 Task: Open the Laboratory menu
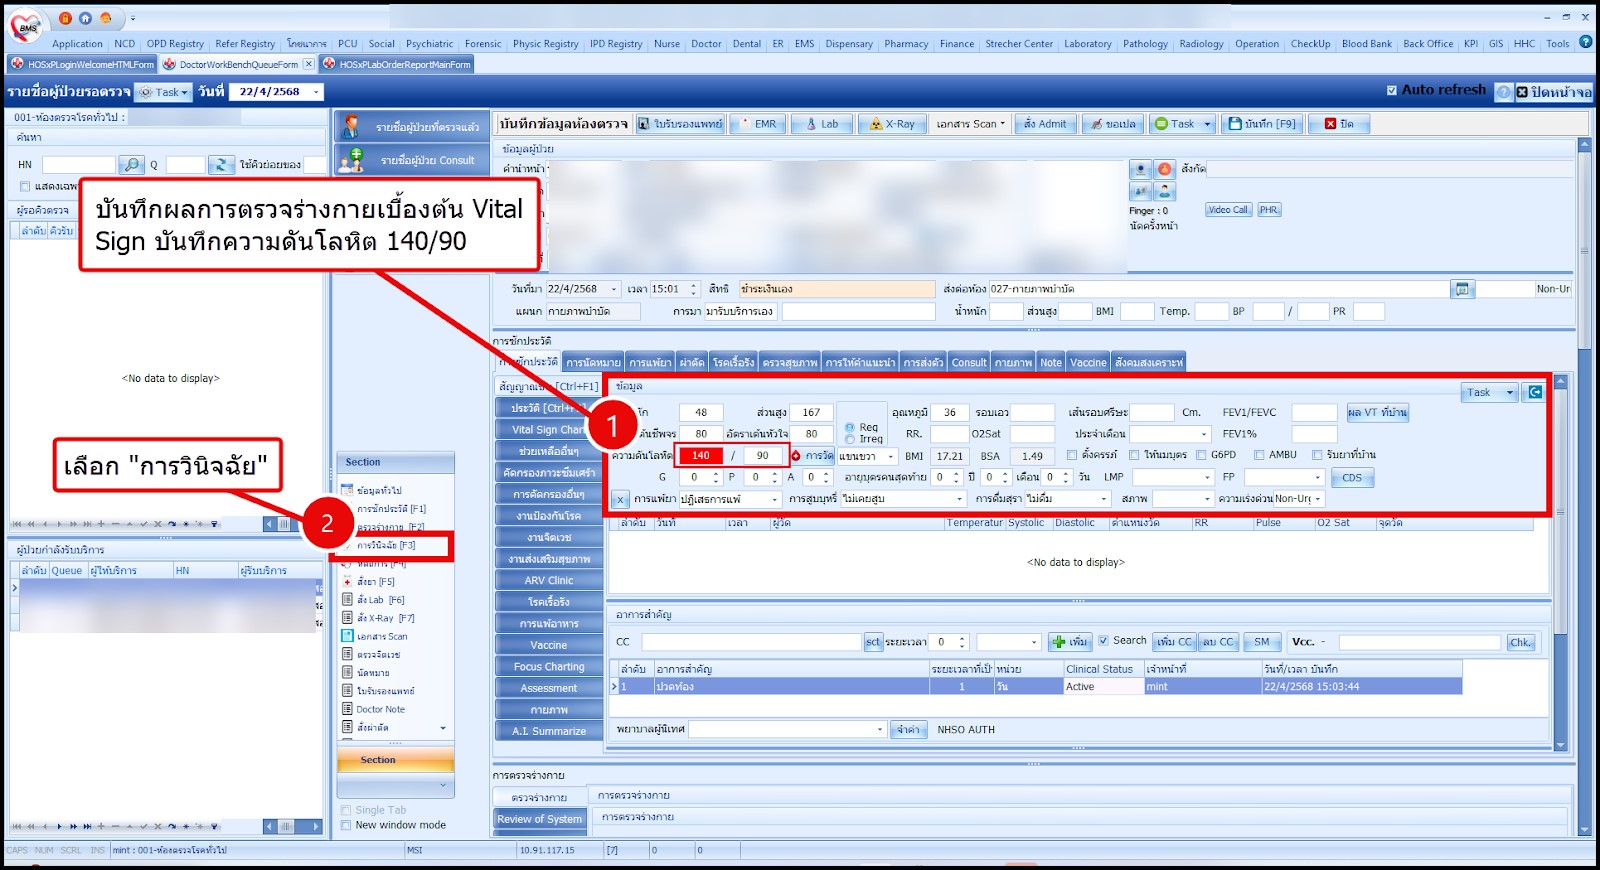tap(1087, 44)
